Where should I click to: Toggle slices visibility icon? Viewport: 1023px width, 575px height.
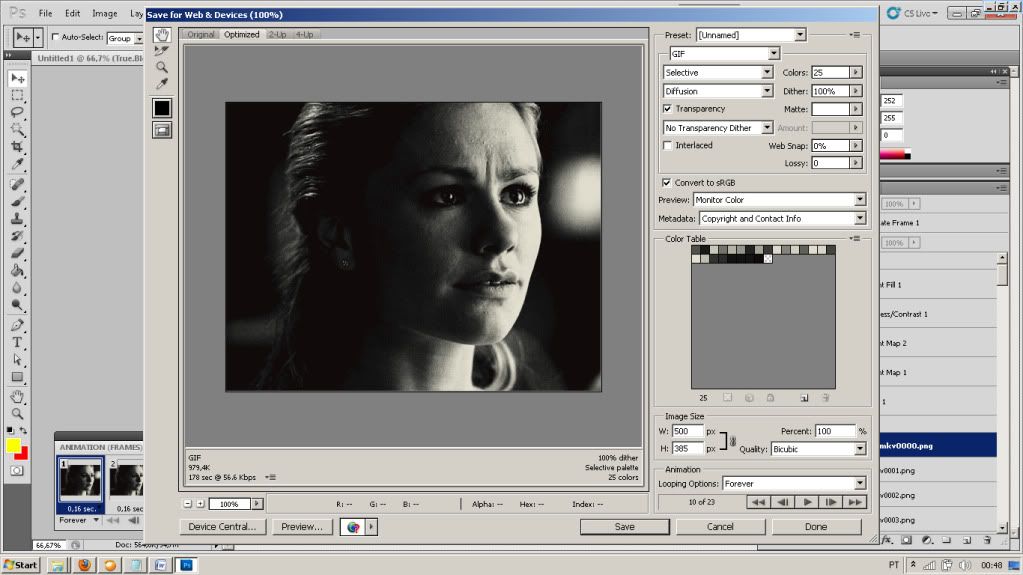pos(161,129)
